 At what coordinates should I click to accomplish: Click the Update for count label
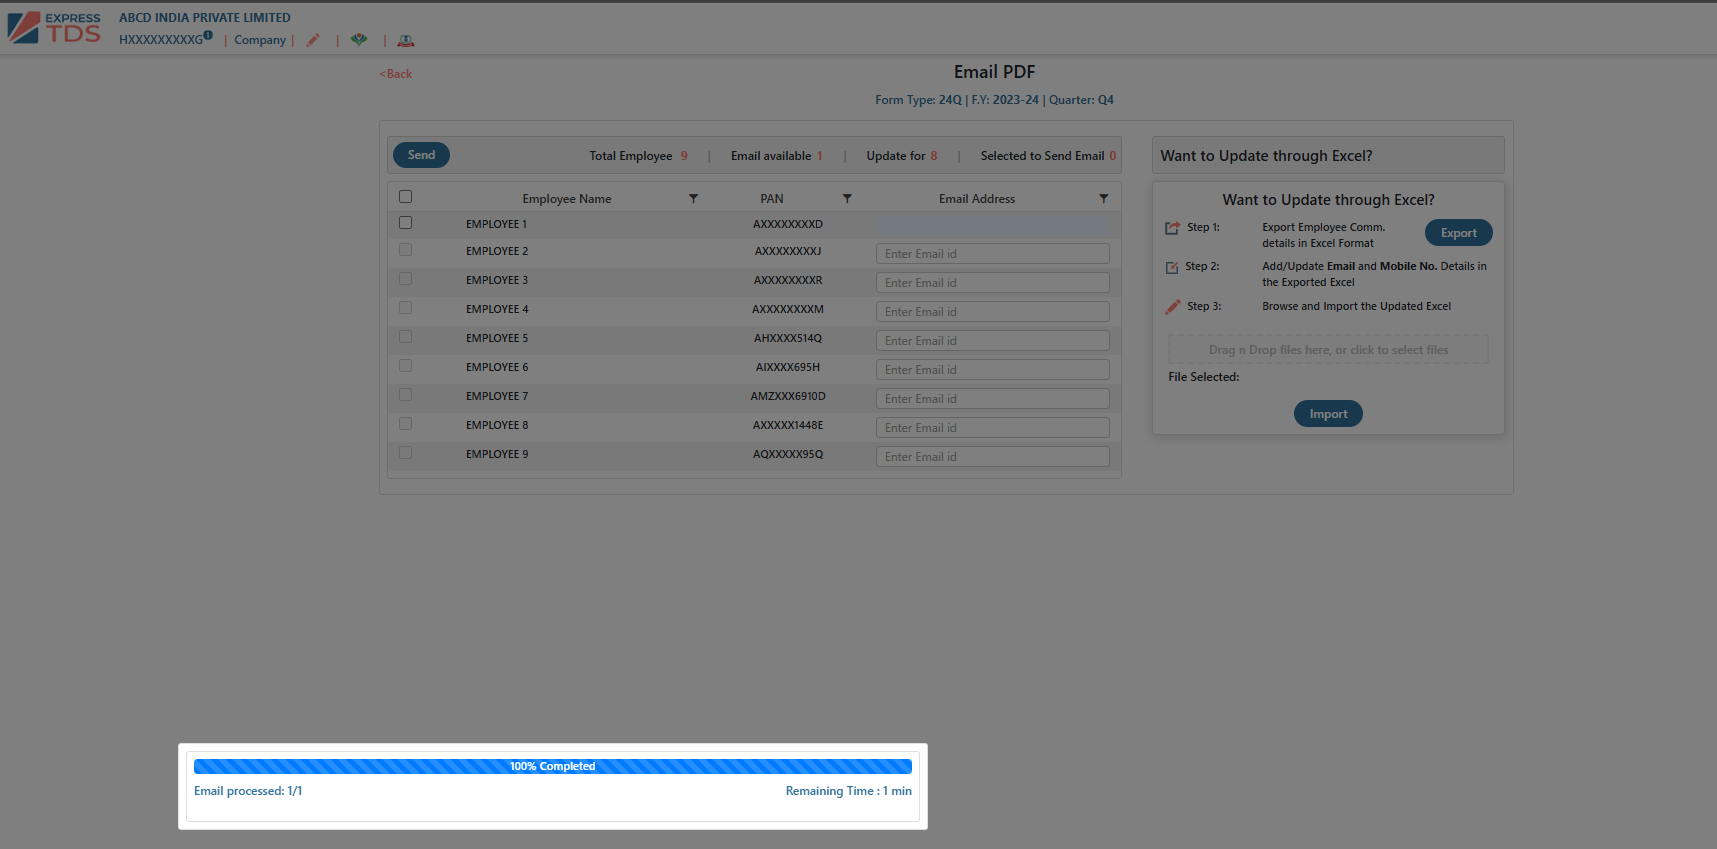tap(902, 156)
